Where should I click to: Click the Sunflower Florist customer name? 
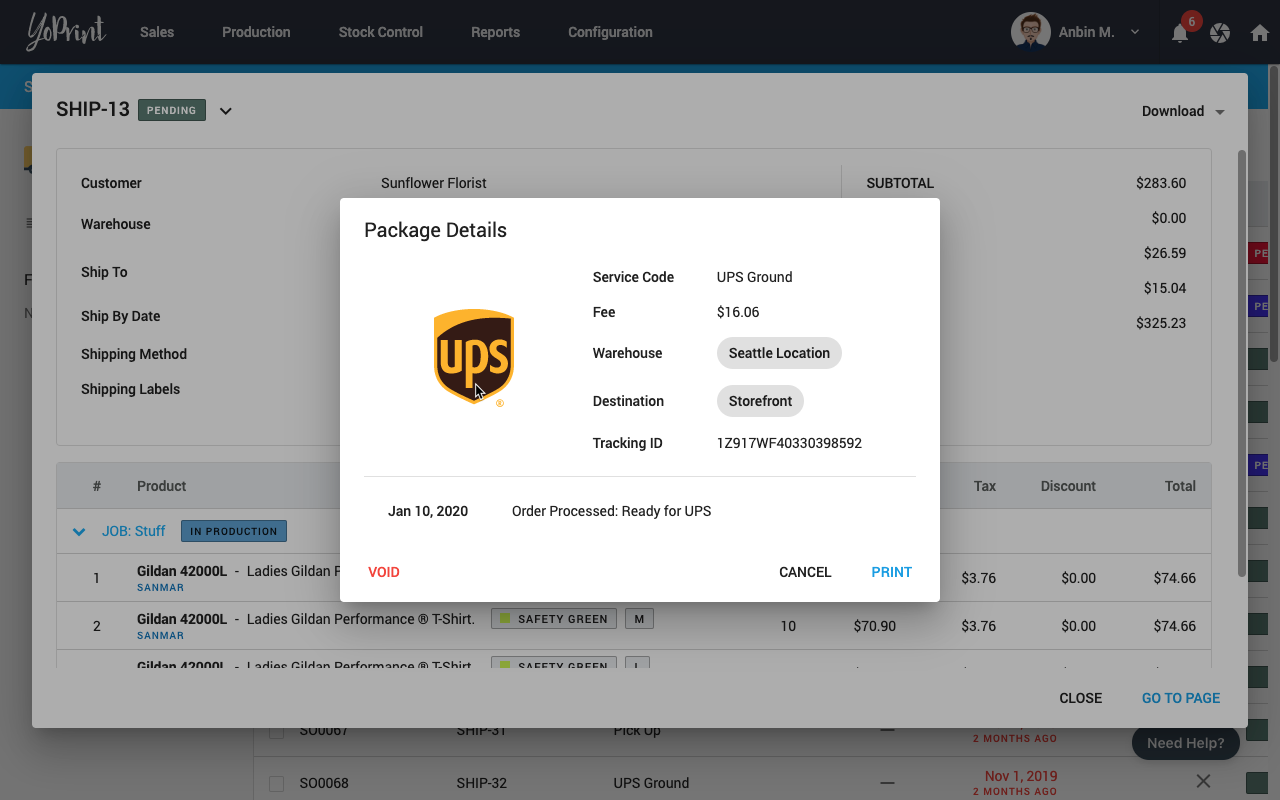tap(434, 183)
